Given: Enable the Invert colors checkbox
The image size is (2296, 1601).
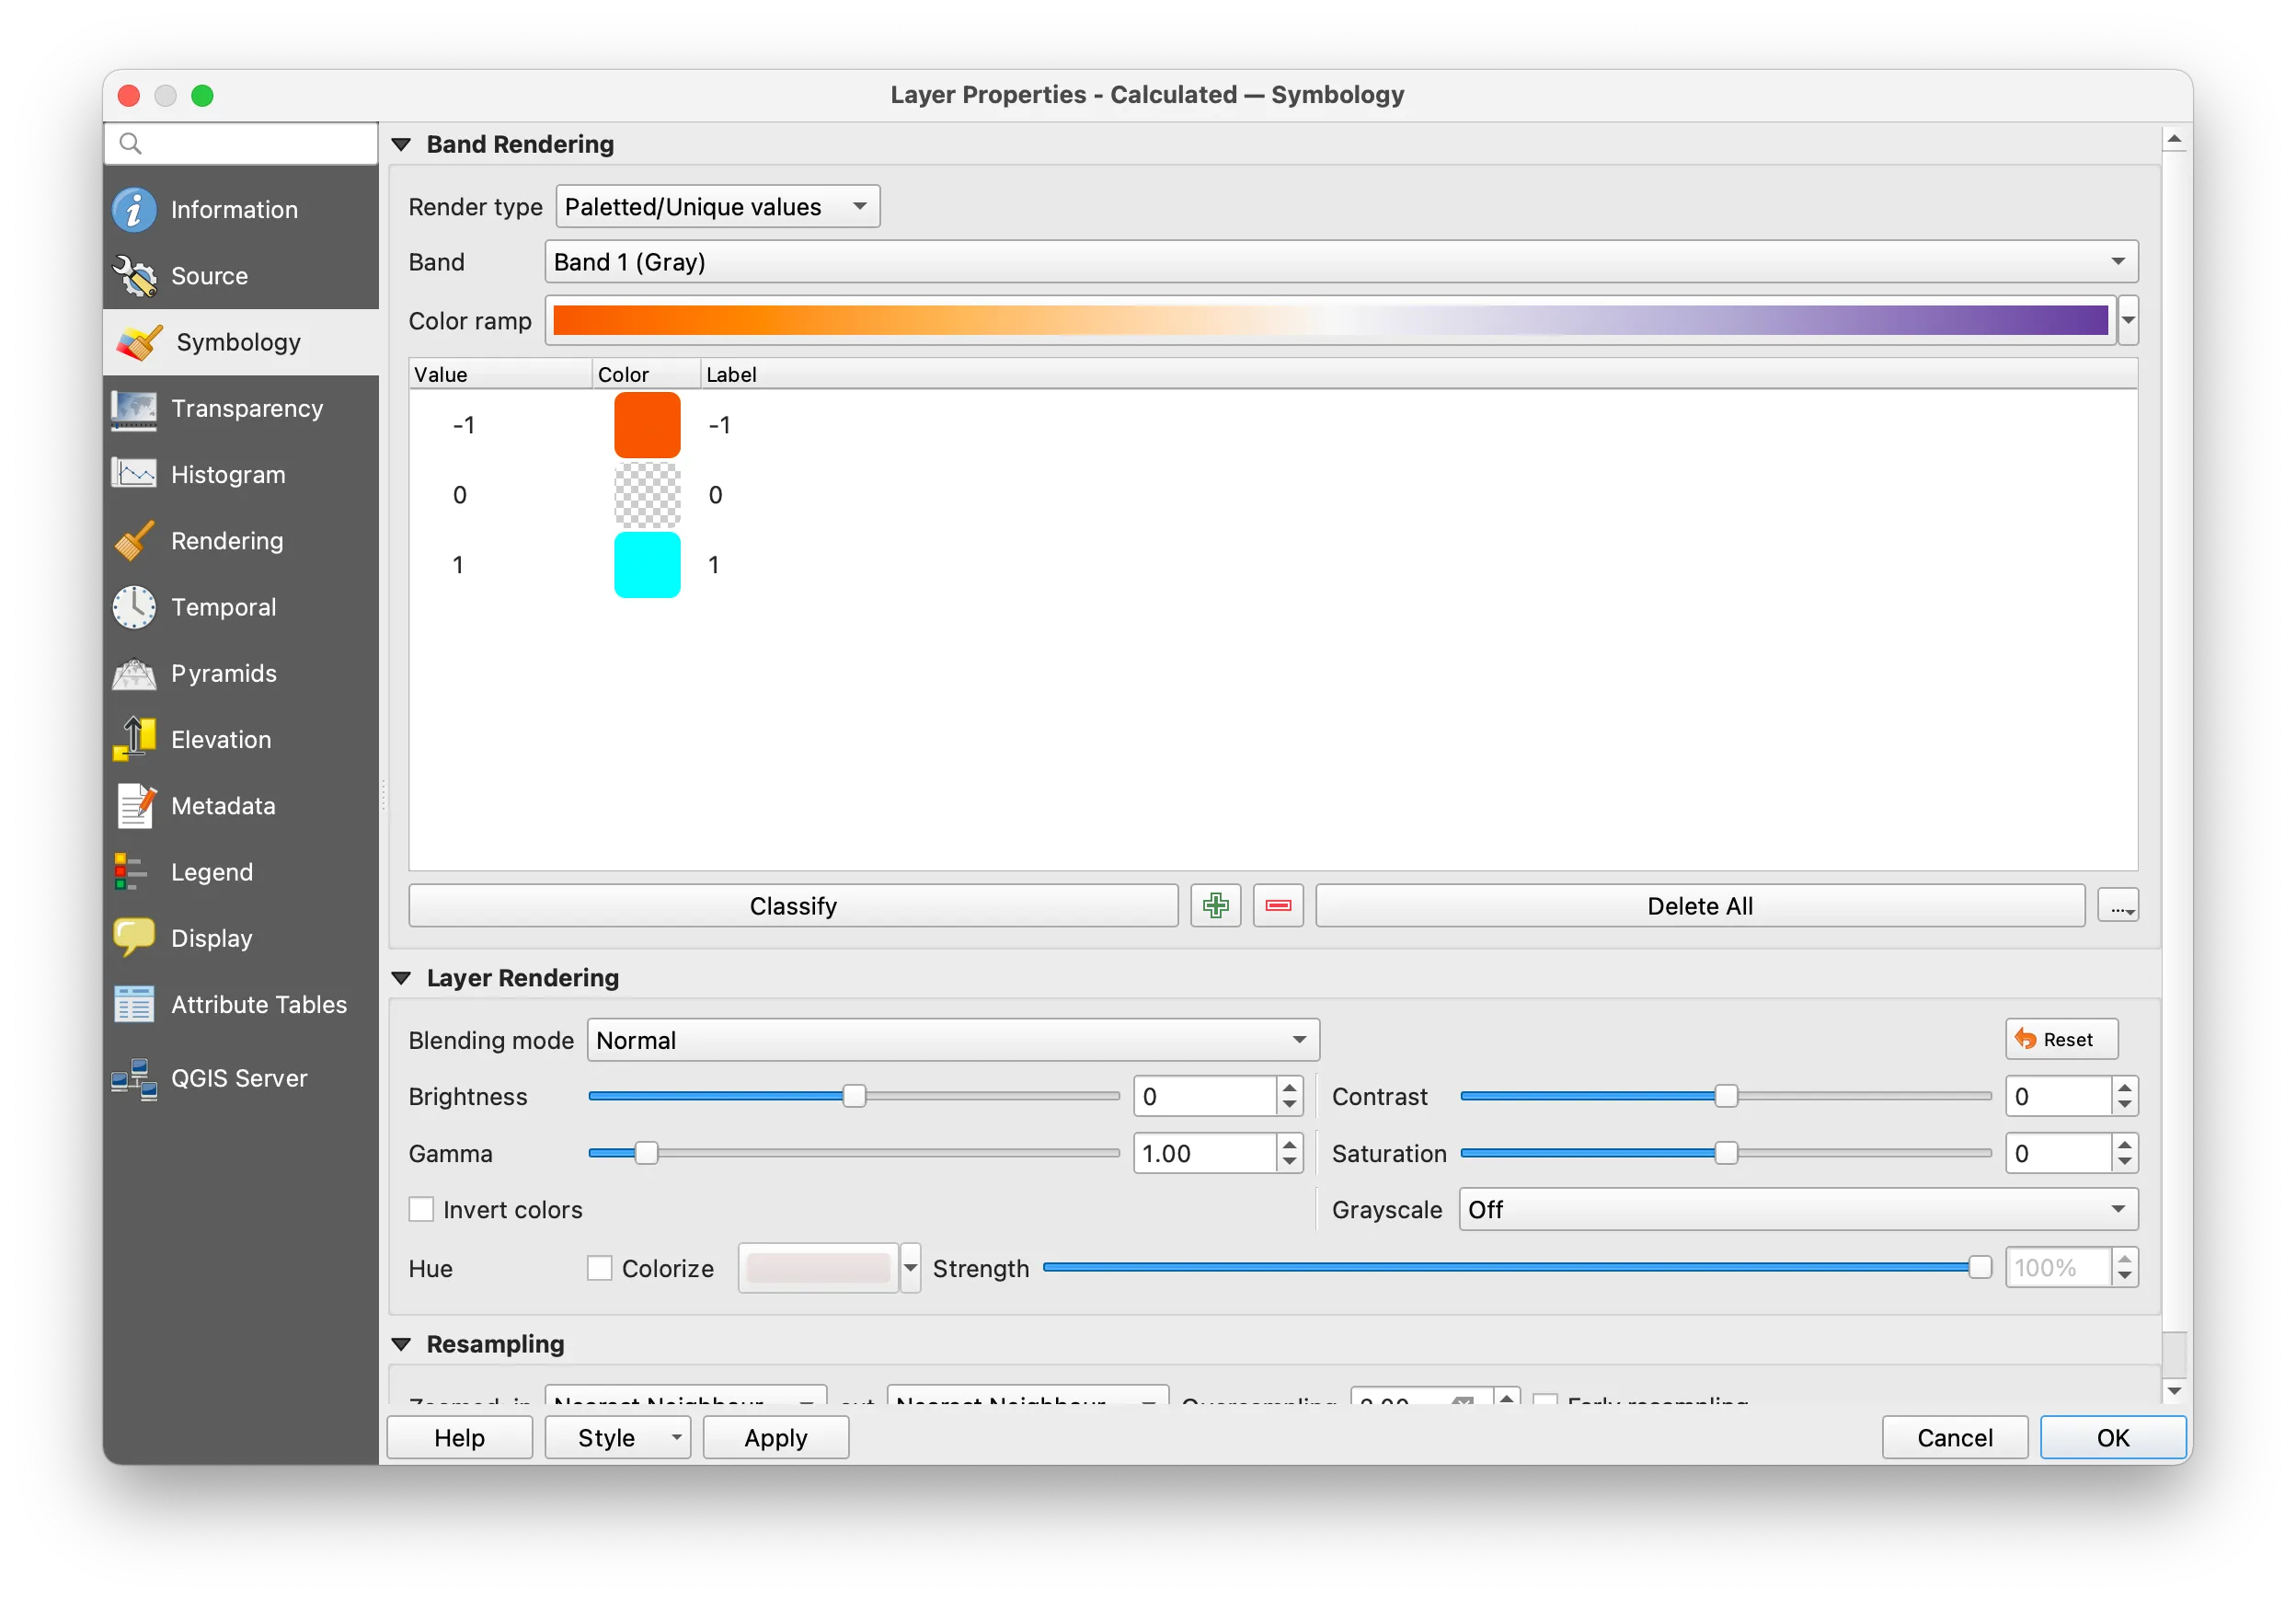Looking at the screenshot, I should [x=421, y=1210].
